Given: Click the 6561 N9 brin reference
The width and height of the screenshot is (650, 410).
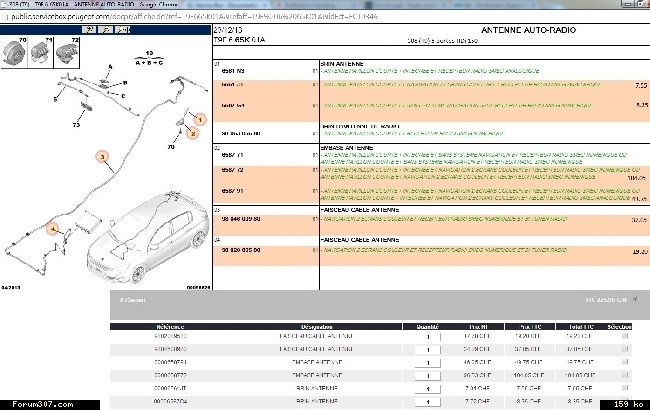Looking at the screenshot, I should tap(233, 71).
